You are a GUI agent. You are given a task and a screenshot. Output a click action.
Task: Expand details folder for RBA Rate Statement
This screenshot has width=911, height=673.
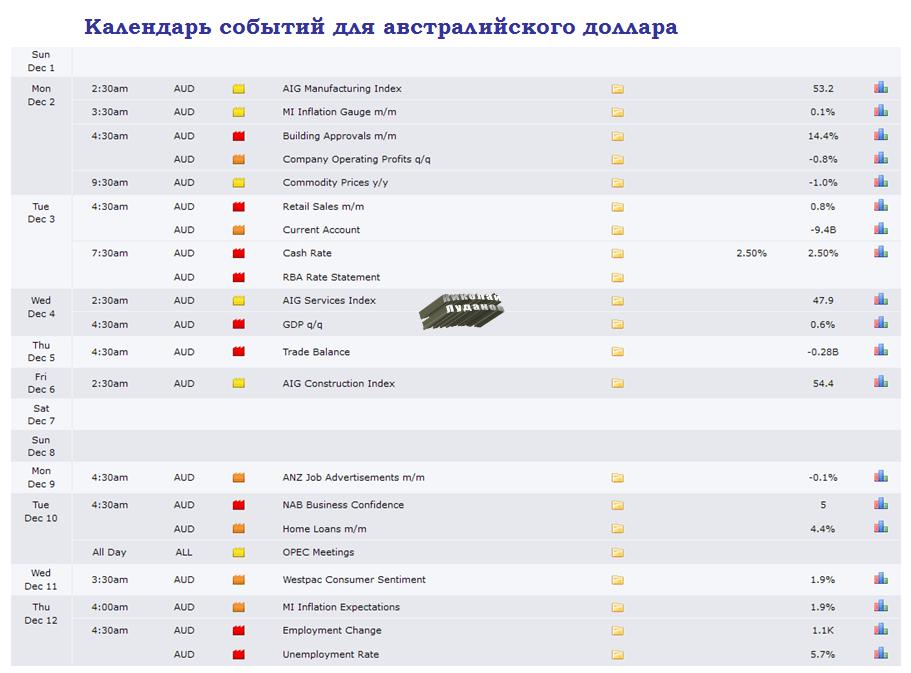(617, 278)
